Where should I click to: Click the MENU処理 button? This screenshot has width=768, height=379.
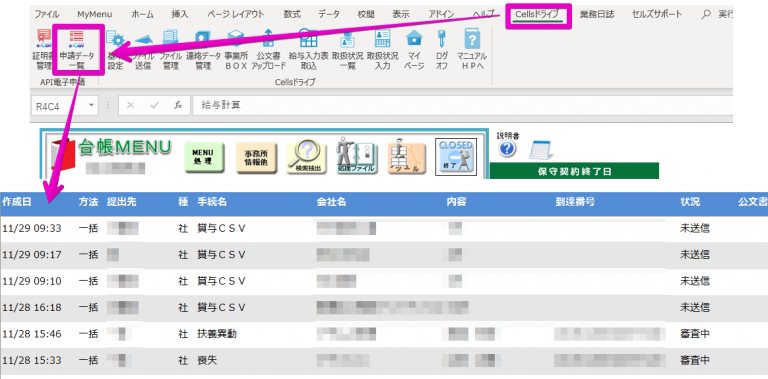[204, 158]
